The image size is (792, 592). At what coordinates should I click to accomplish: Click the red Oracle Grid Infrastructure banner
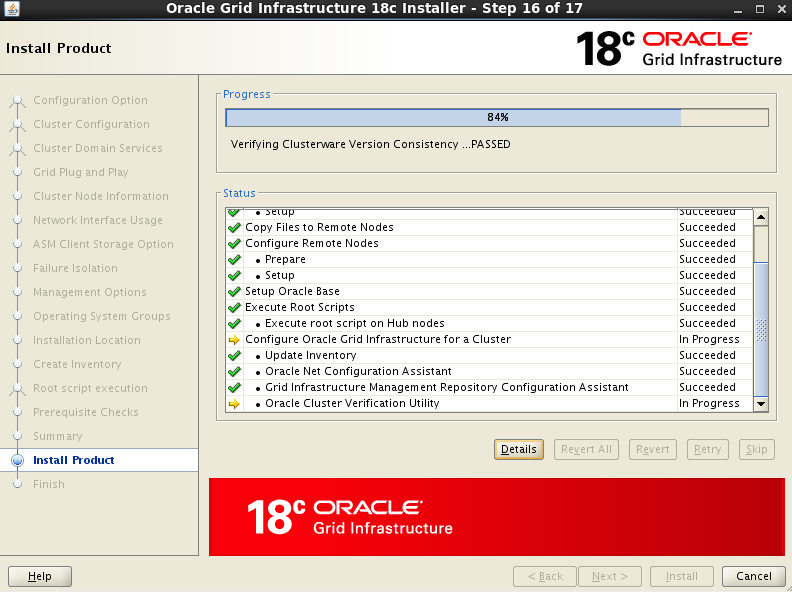click(x=497, y=517)
